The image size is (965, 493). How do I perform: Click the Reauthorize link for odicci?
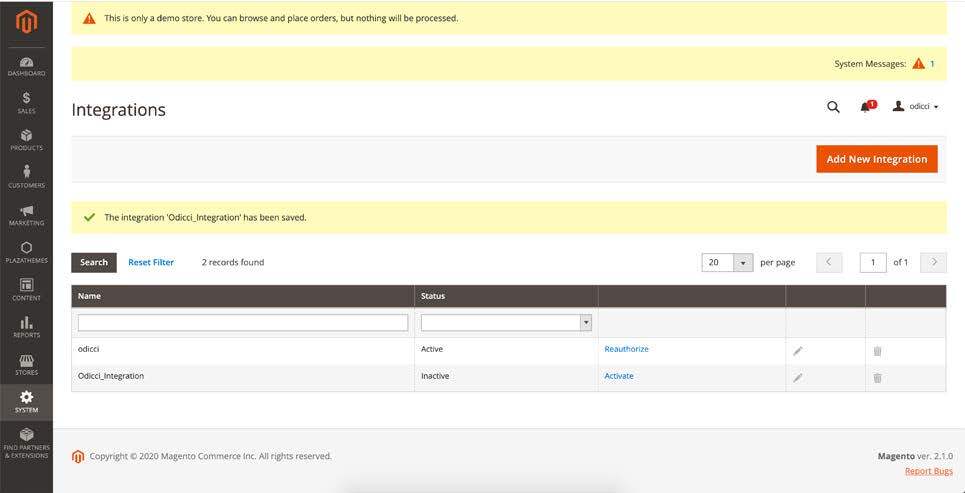(626, 349)
